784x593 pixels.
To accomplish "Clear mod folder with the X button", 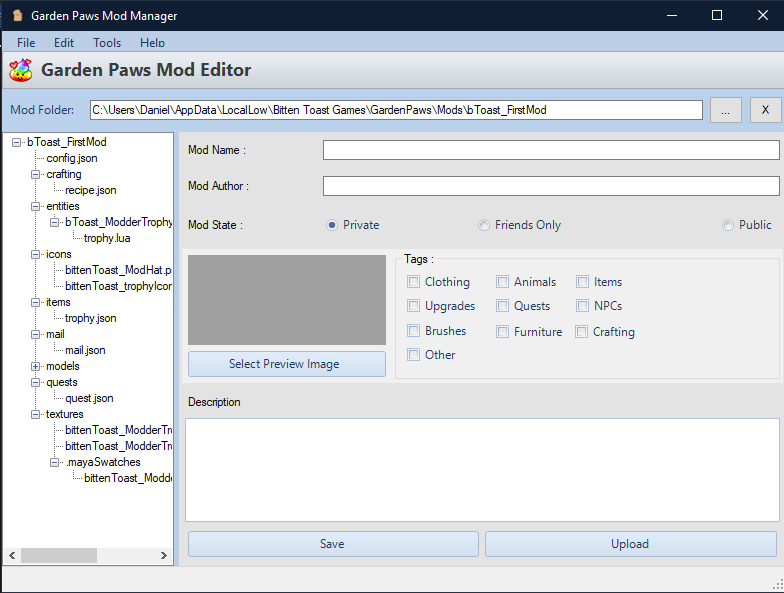I will (765, 110).
